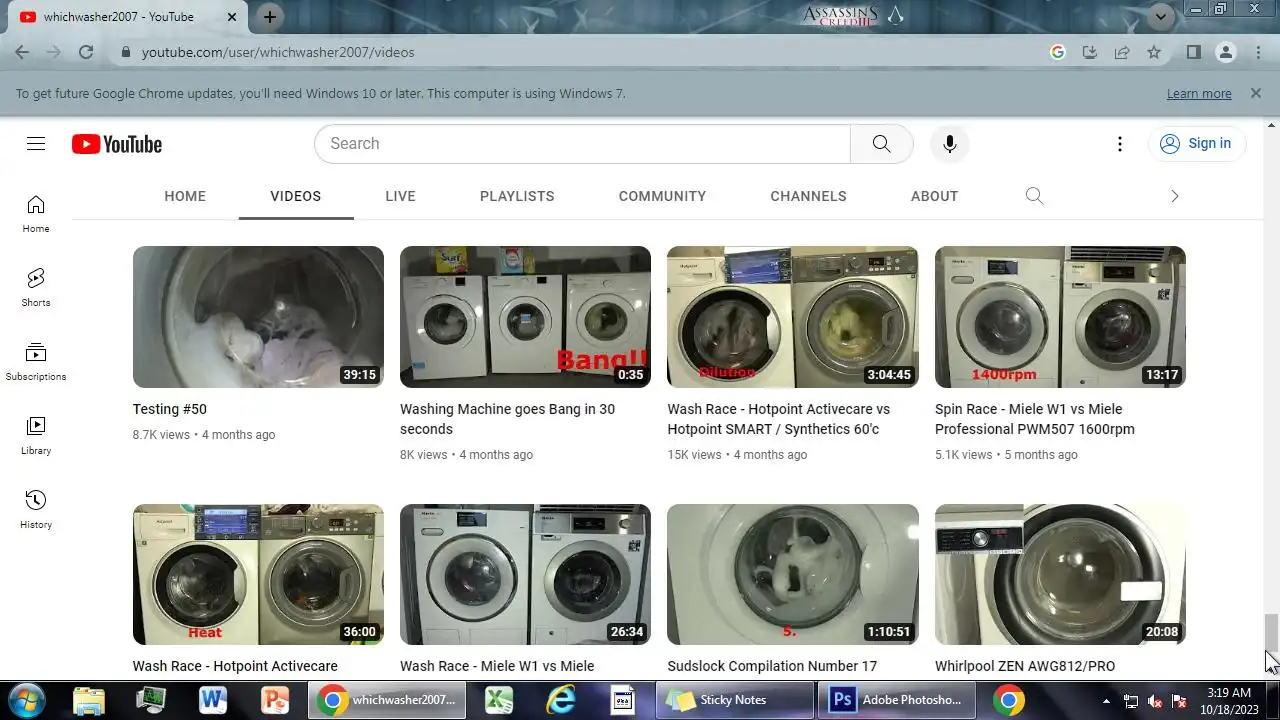Click the page vertical scrollbar thumb

tap(1271, 632)
